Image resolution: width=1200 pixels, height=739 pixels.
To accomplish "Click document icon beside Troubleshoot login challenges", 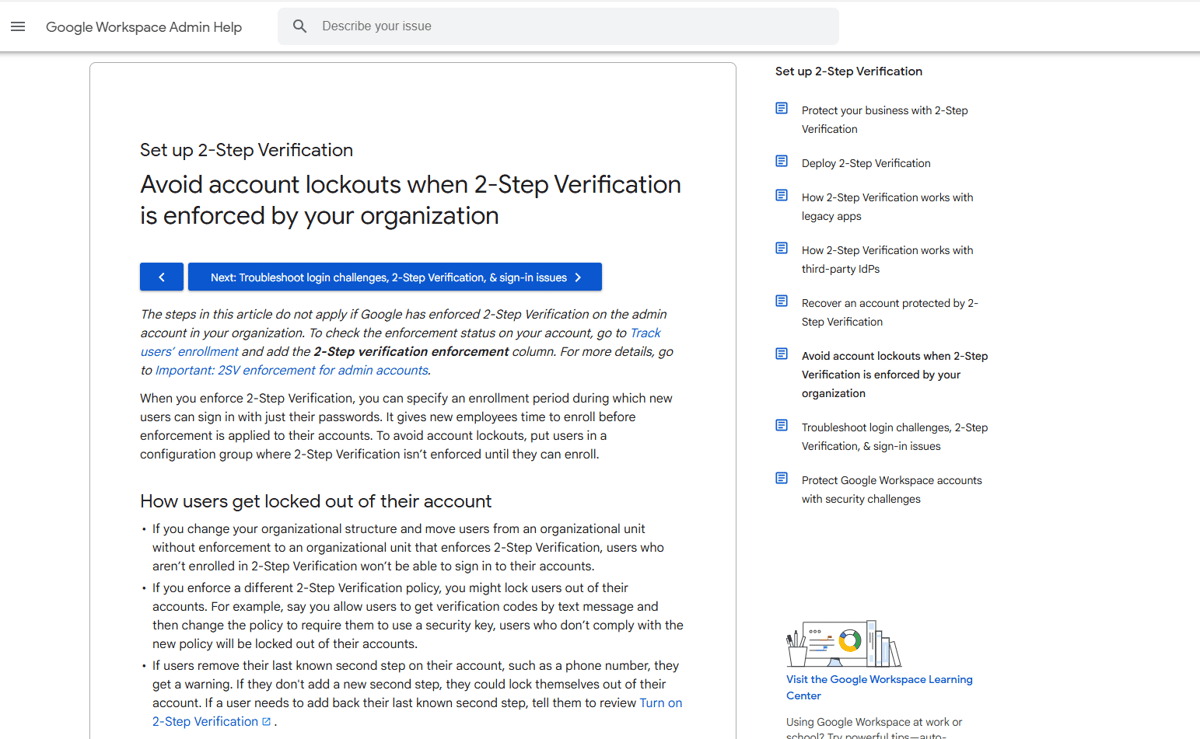I will coord(782,425).
